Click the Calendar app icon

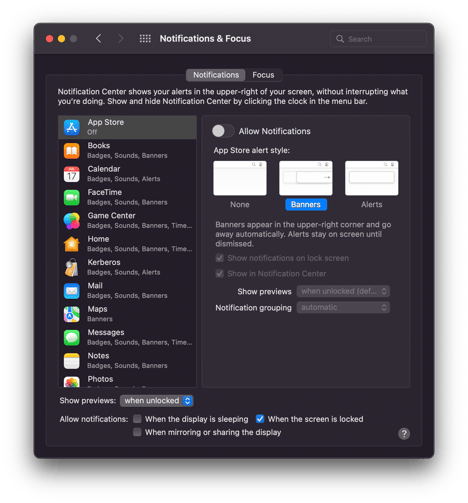coord(71,174)
